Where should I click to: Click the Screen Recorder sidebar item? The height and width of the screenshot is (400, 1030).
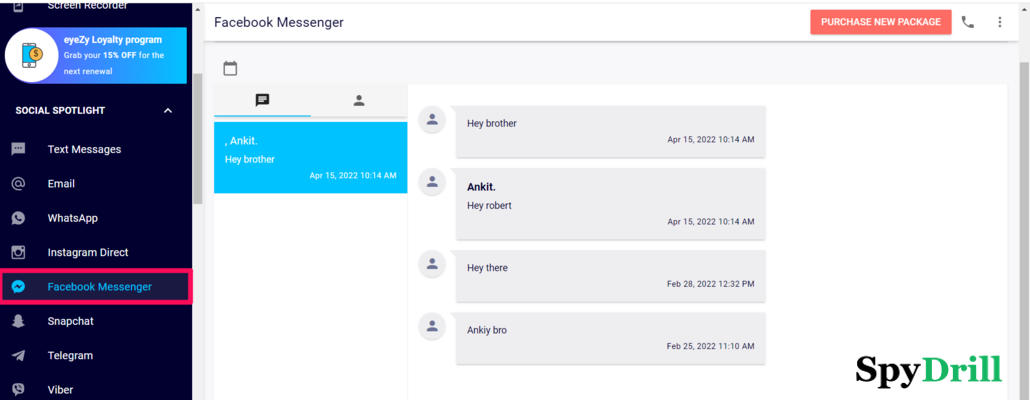coord(87,6)
